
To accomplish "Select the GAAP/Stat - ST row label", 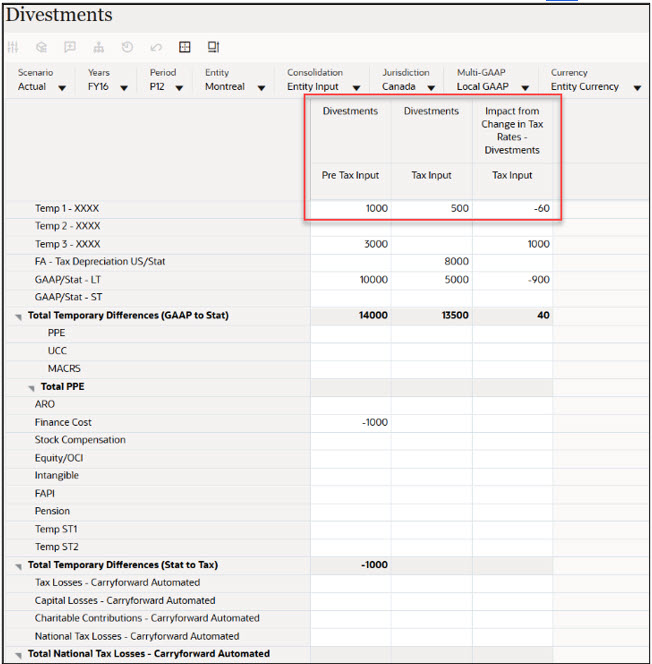I will point(69,297).
